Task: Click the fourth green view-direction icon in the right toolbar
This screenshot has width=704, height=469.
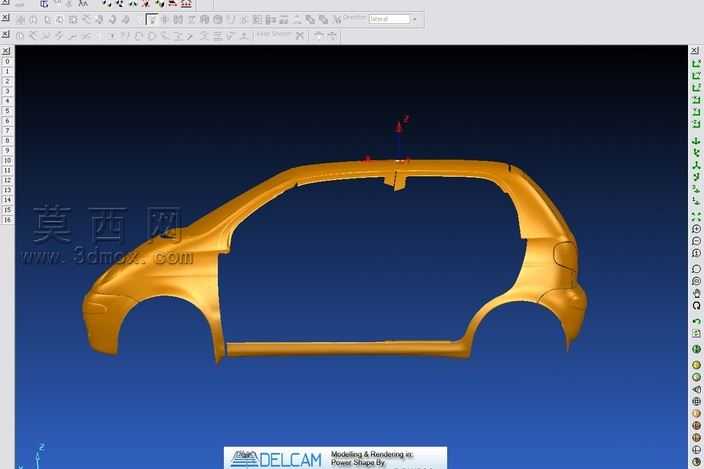Action: coord(696,100)
